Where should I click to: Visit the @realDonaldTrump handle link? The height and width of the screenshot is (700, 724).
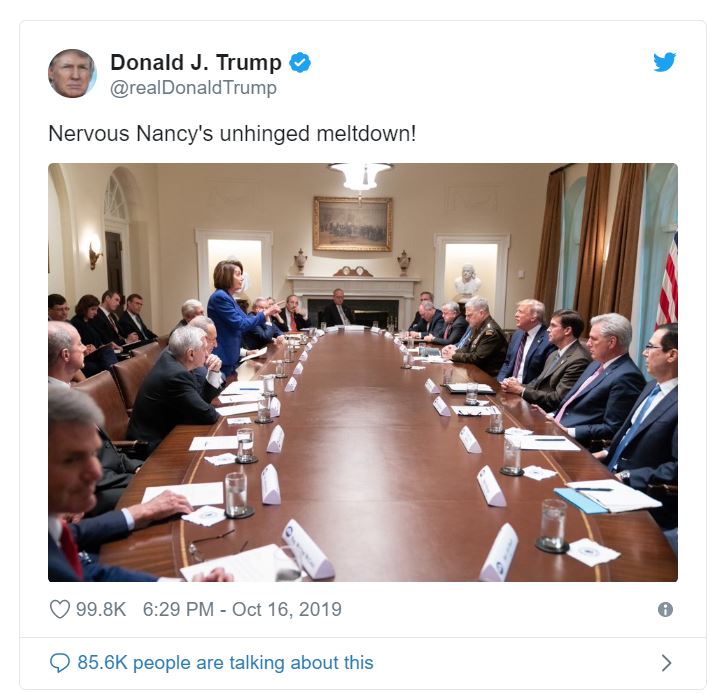pyautogui.click(x=193, y=88)
